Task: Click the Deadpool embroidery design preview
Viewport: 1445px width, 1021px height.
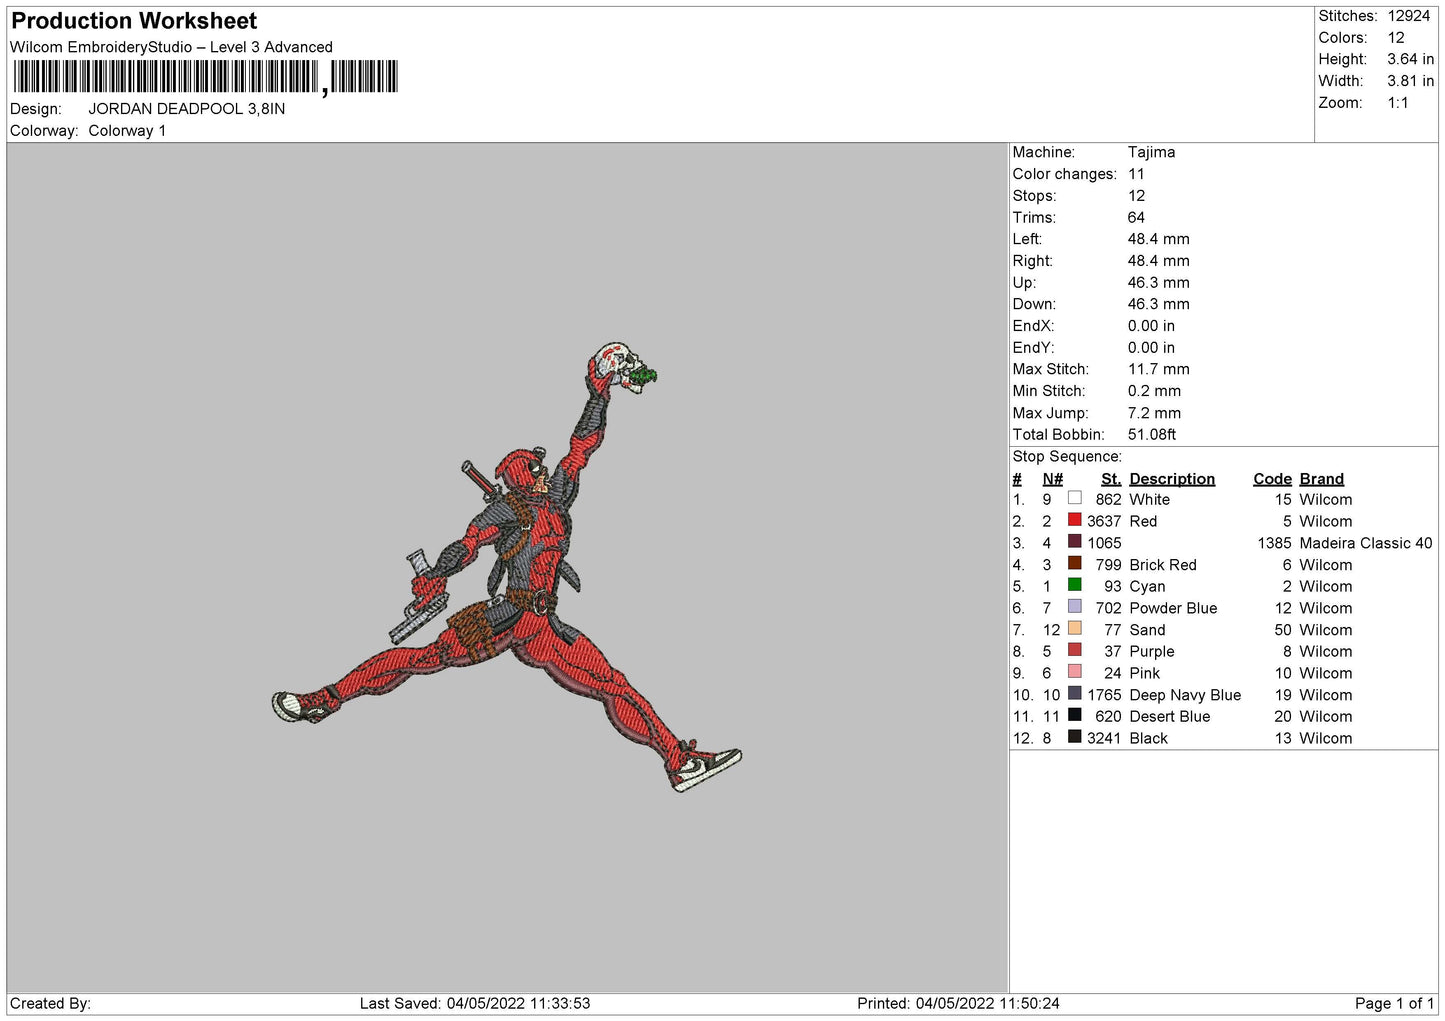Action: [x=507, y=567]
